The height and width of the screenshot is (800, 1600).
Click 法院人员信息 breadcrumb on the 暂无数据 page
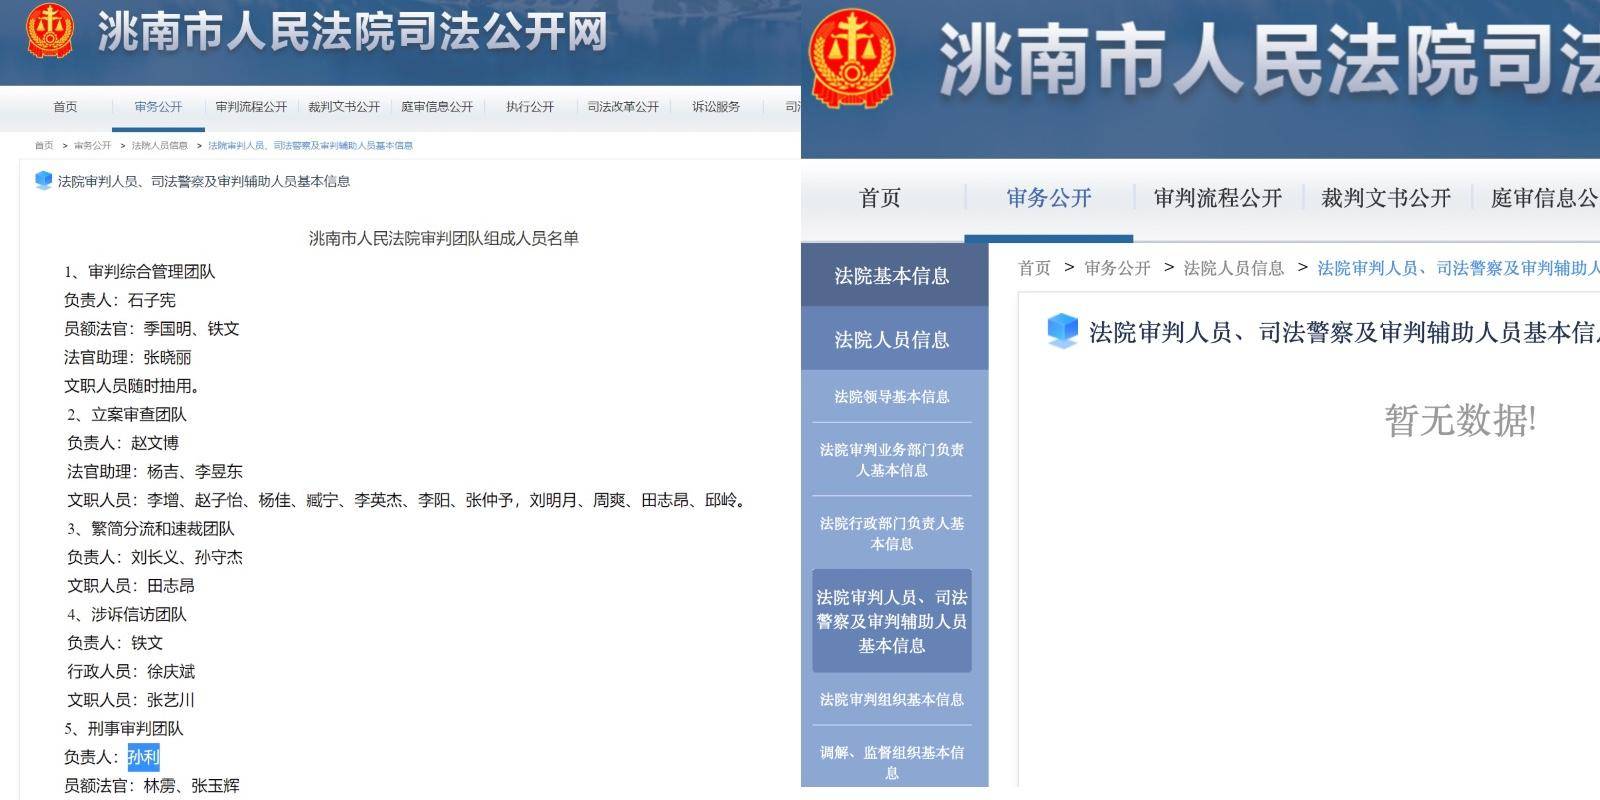tap(1234, 268)
